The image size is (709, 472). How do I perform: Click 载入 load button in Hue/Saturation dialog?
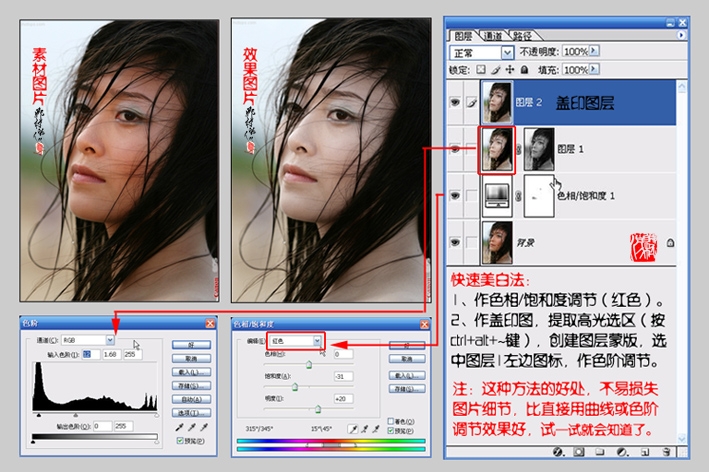coord(407,375)
